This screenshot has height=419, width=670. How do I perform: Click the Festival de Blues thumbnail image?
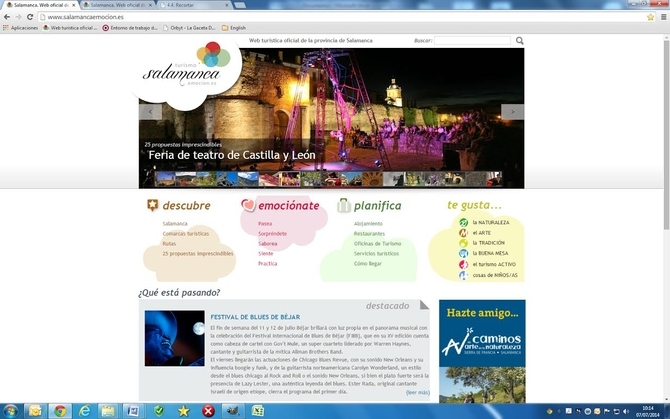[x=174, y=338]
